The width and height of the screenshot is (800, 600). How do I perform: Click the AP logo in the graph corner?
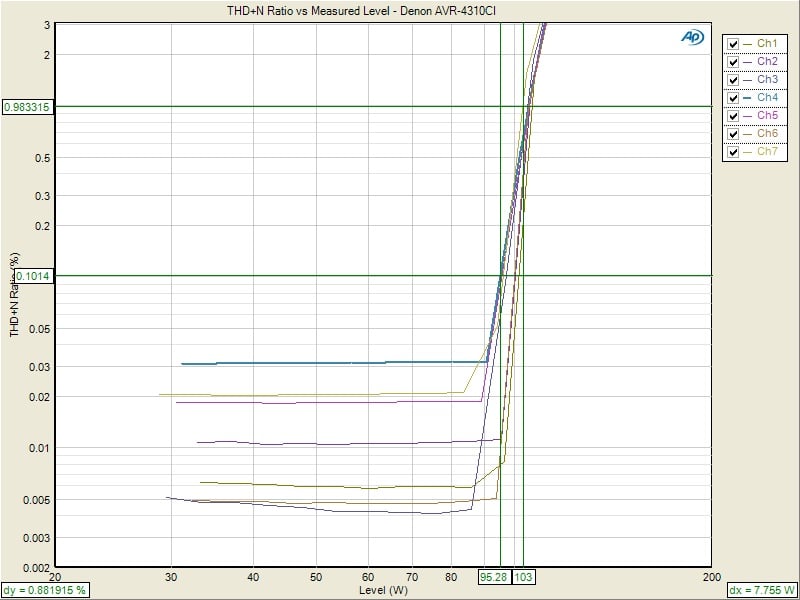tap(692, 36)
